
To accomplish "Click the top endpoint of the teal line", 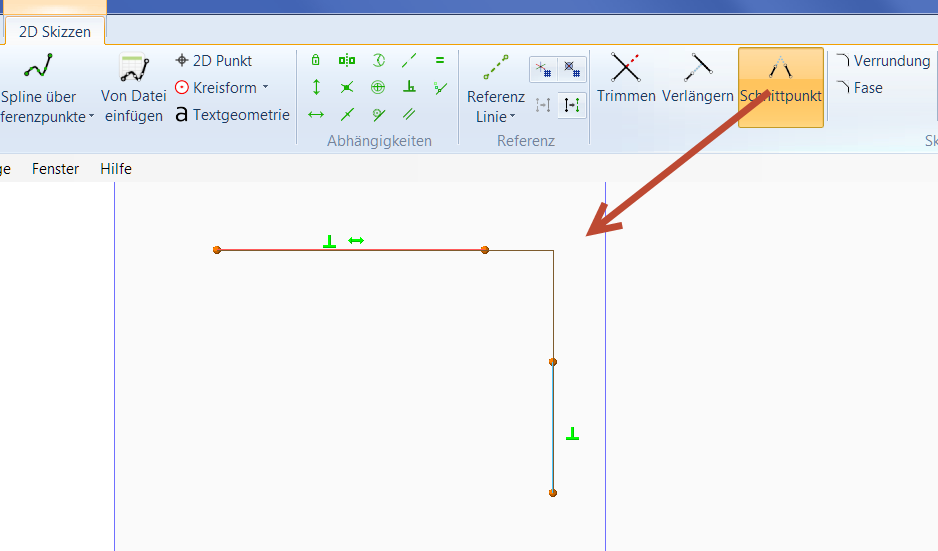I will pos(553,362).
